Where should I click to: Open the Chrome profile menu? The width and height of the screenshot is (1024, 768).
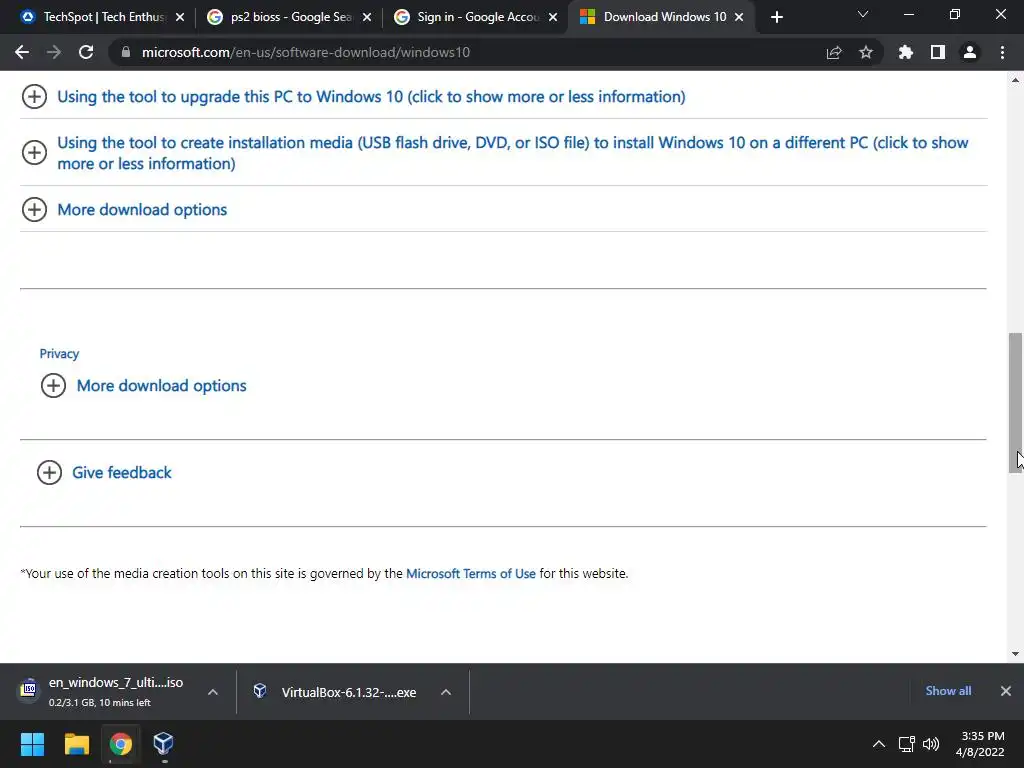[970, 52]
